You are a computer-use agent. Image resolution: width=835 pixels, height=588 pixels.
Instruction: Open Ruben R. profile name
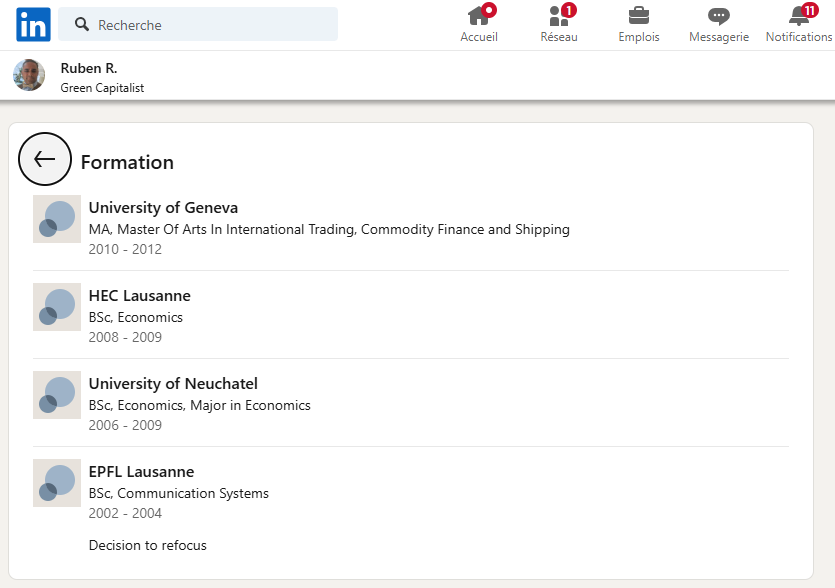pos(89,68)
